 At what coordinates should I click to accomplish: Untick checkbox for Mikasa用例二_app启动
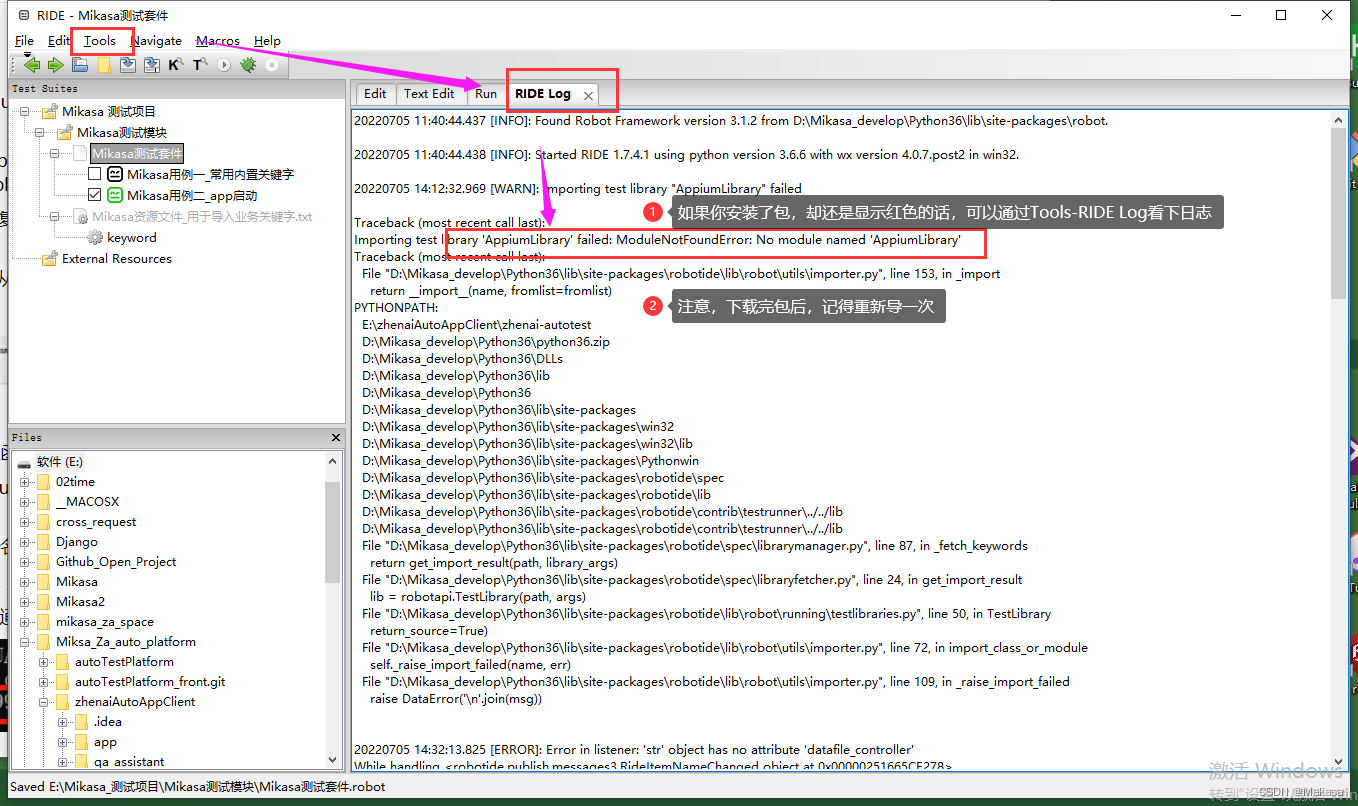pyautogui.click(x=95, y=195)
